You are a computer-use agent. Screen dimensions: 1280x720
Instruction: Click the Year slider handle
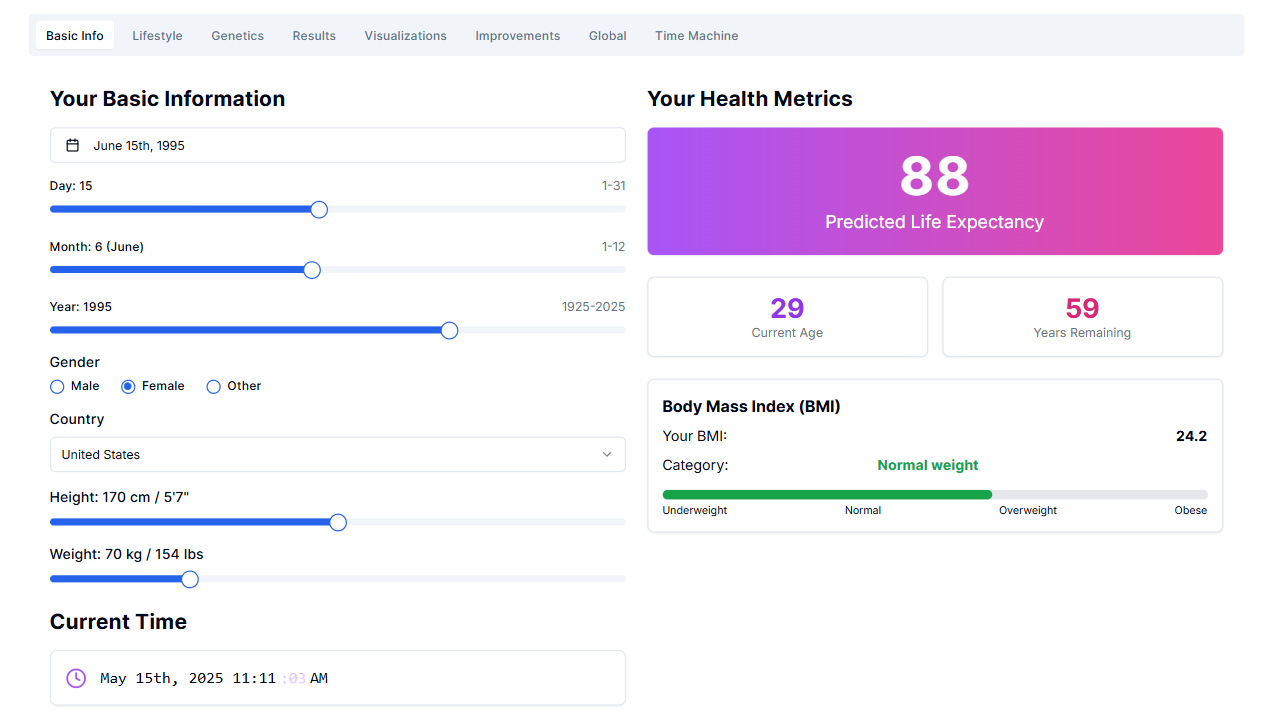point(448,329)
